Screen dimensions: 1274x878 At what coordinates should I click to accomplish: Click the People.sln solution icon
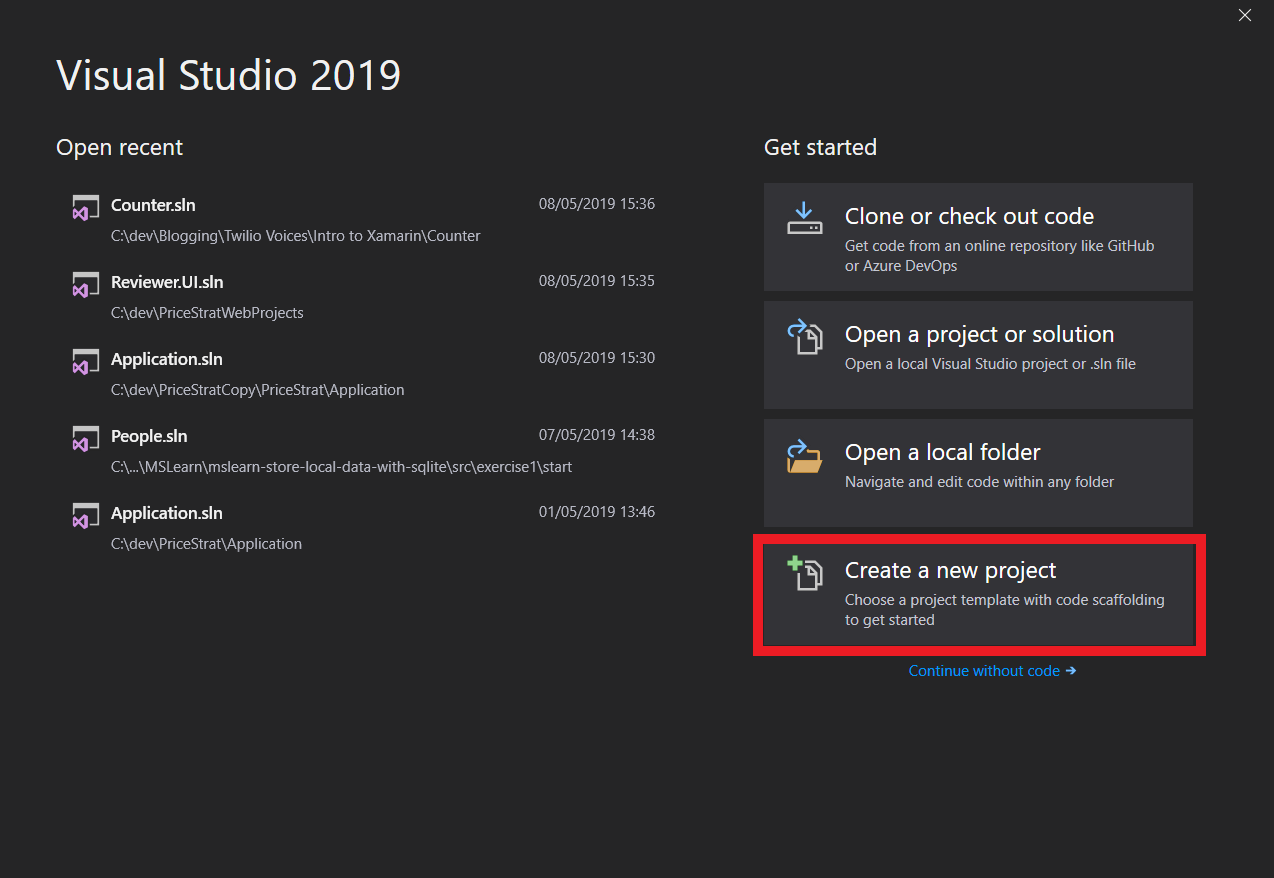(85, 438)
